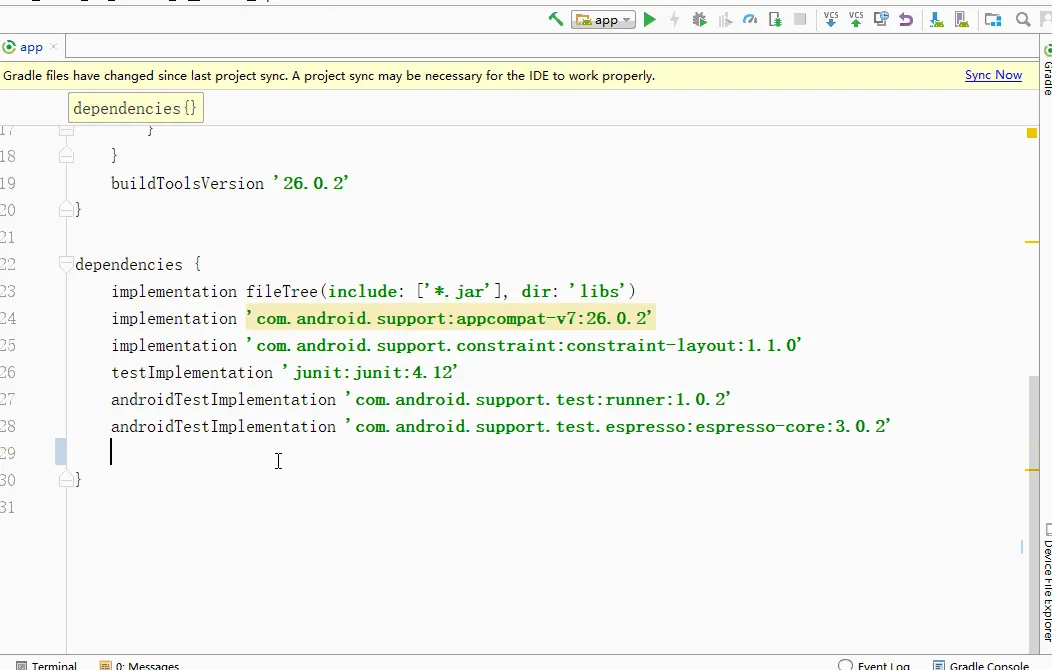Open the Terminal tool window

click(47, 664)
